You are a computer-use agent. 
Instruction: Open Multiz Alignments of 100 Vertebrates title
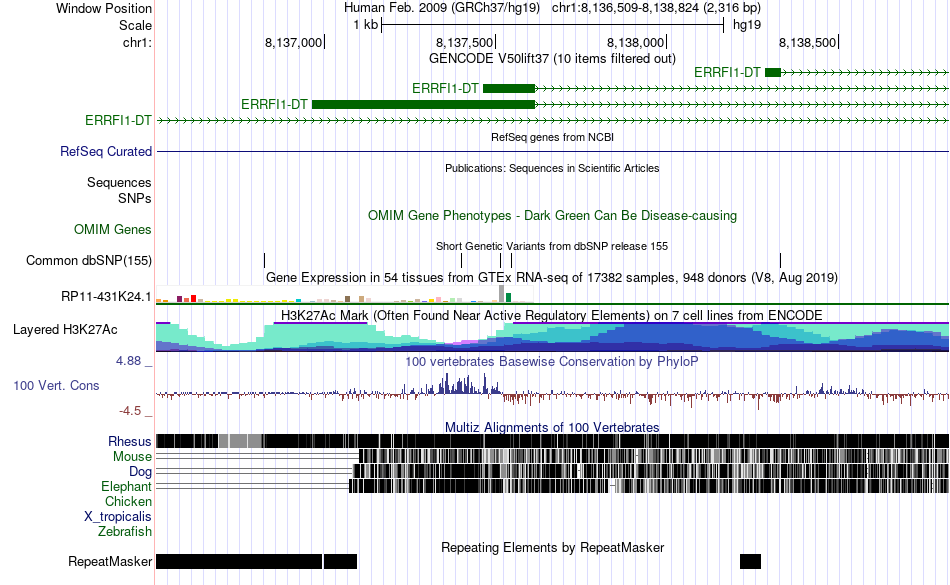pyautogui.click(x=552, y=428)
